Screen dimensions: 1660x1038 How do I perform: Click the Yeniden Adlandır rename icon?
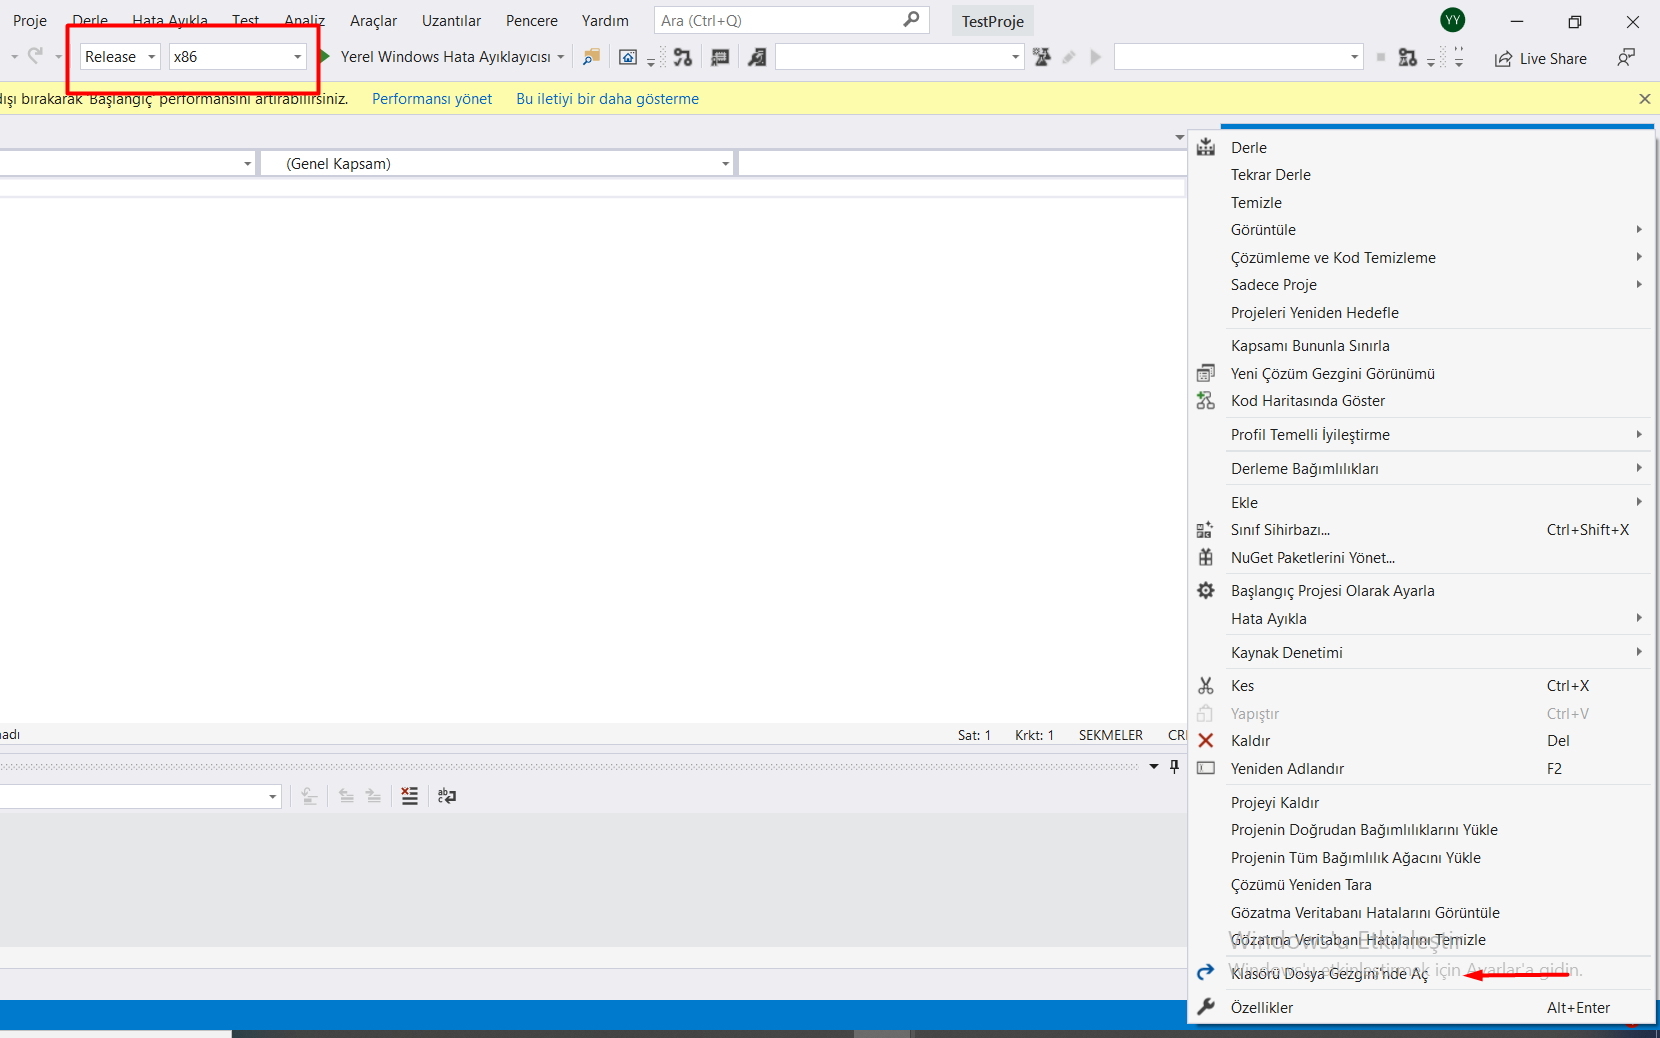coord(1206,769)
